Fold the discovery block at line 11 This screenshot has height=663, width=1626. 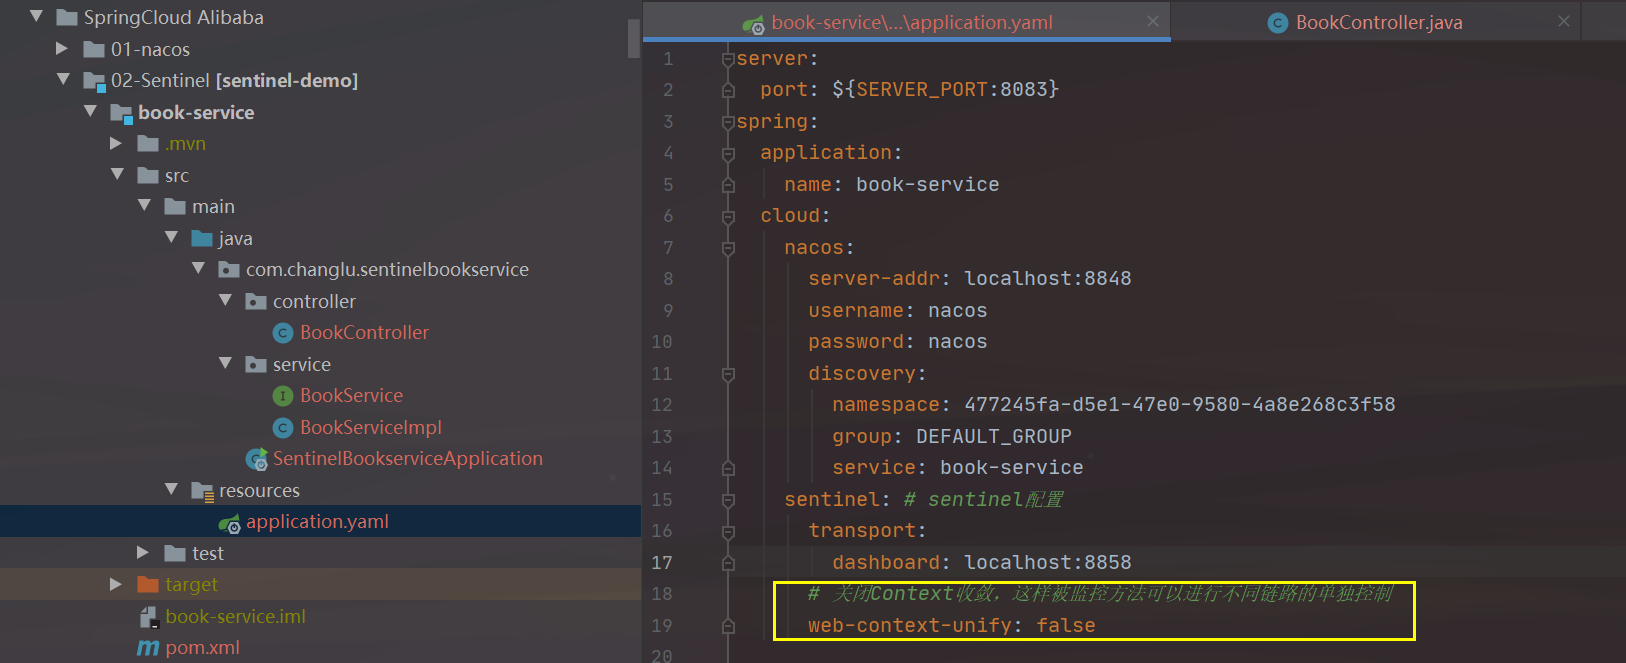(728, 374)
